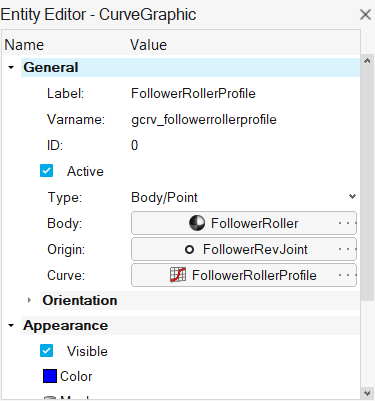Viewport: 375px width, 401px height.
Task: Click the body icon beside FollowerRoller
Action: (197, 223)
